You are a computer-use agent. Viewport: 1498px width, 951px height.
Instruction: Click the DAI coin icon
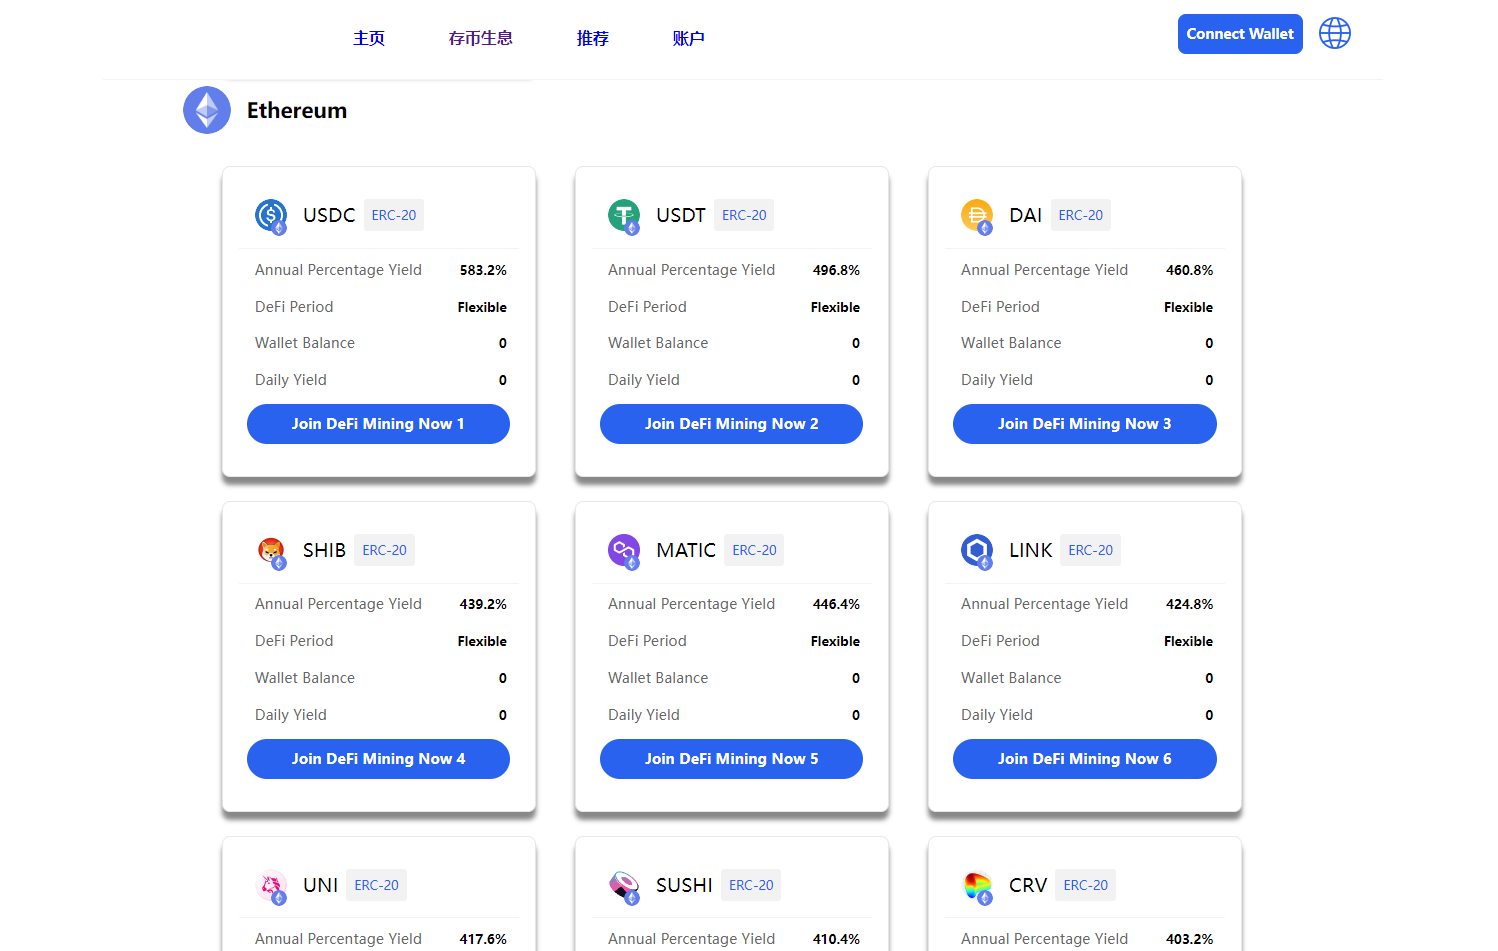pyautogui.click(x=977, y=216)
